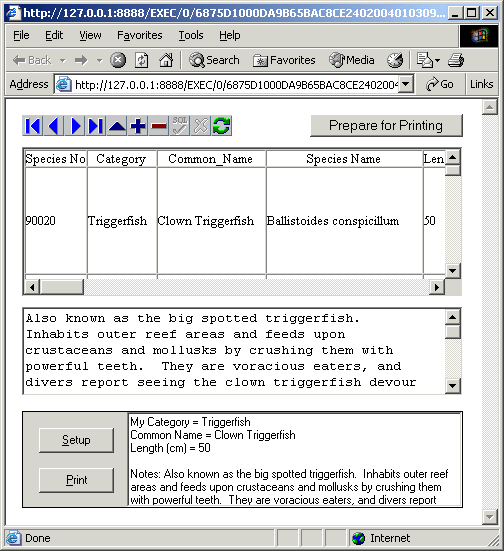Click the Triggerfish category cell

coord(122,221)
